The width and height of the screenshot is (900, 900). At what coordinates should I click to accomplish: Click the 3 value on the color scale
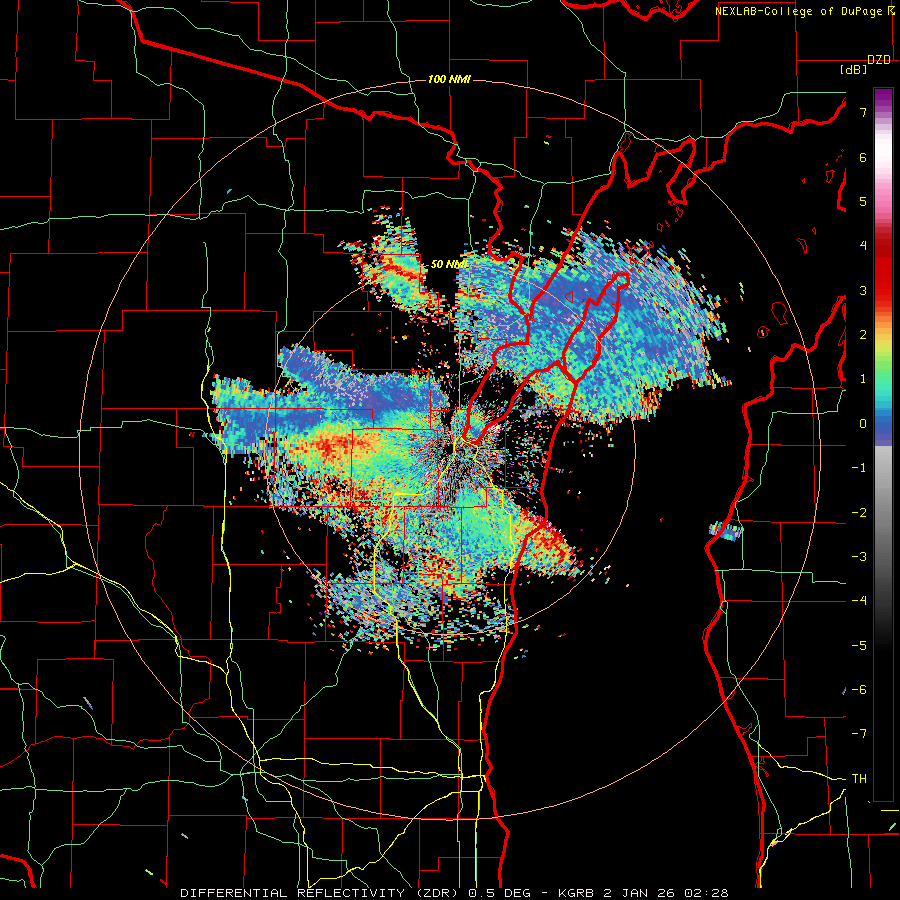863,290
